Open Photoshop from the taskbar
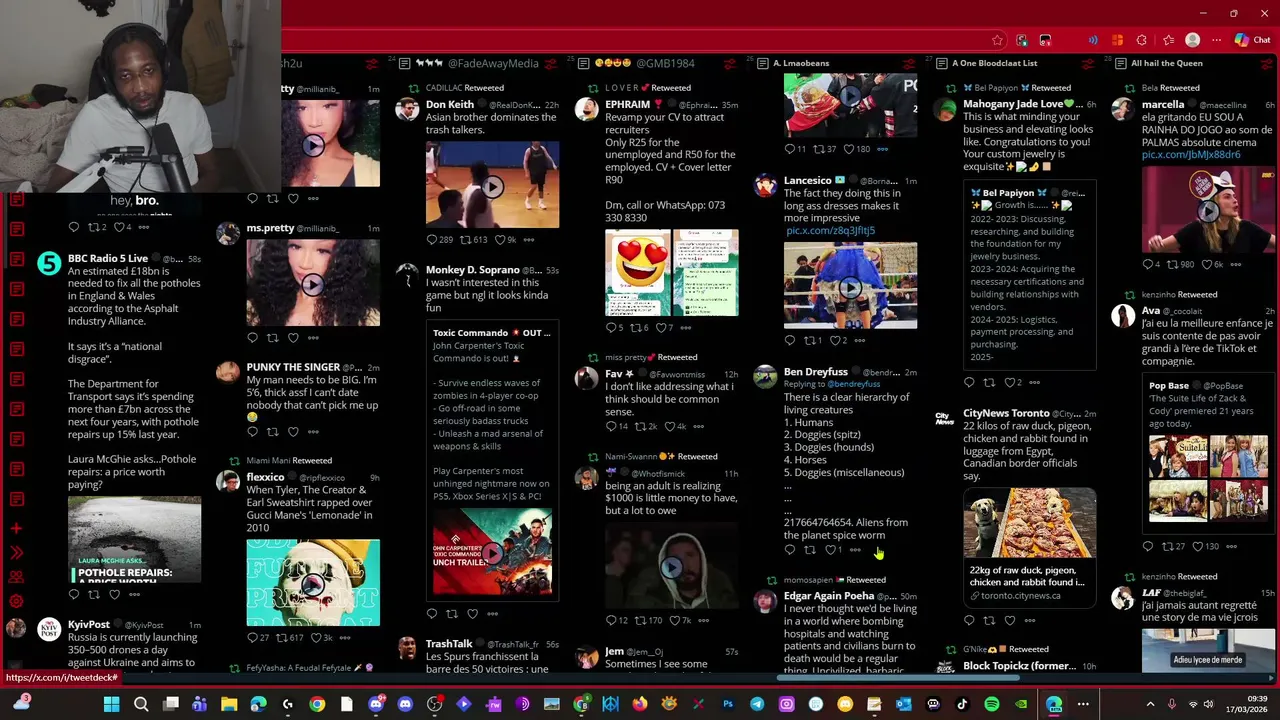The image size is (1280, 720). (727, 704)
